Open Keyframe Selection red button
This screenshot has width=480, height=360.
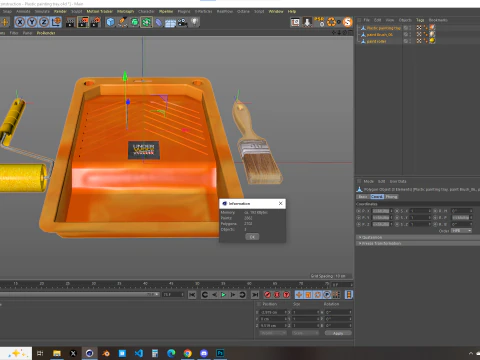[x=287, y=295]
